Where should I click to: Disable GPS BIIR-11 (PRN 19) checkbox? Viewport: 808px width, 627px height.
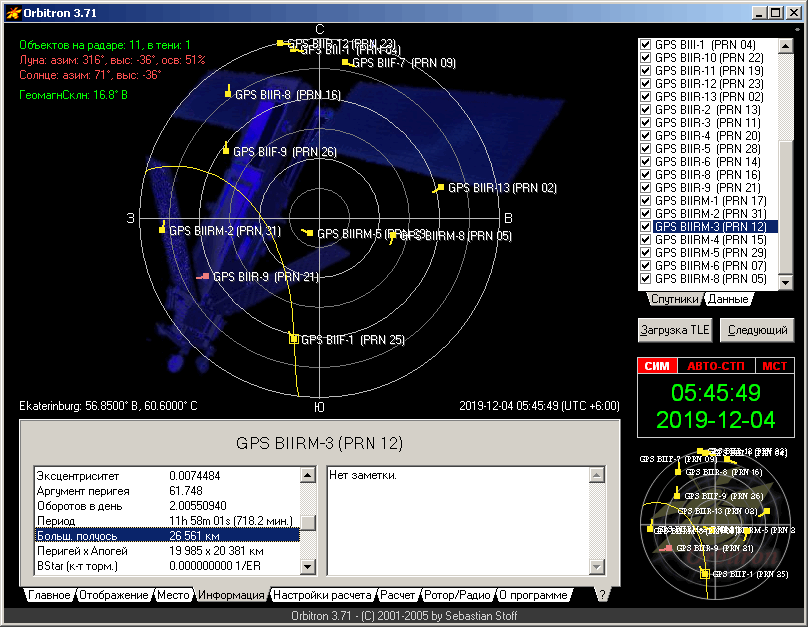tap(645, 71)
